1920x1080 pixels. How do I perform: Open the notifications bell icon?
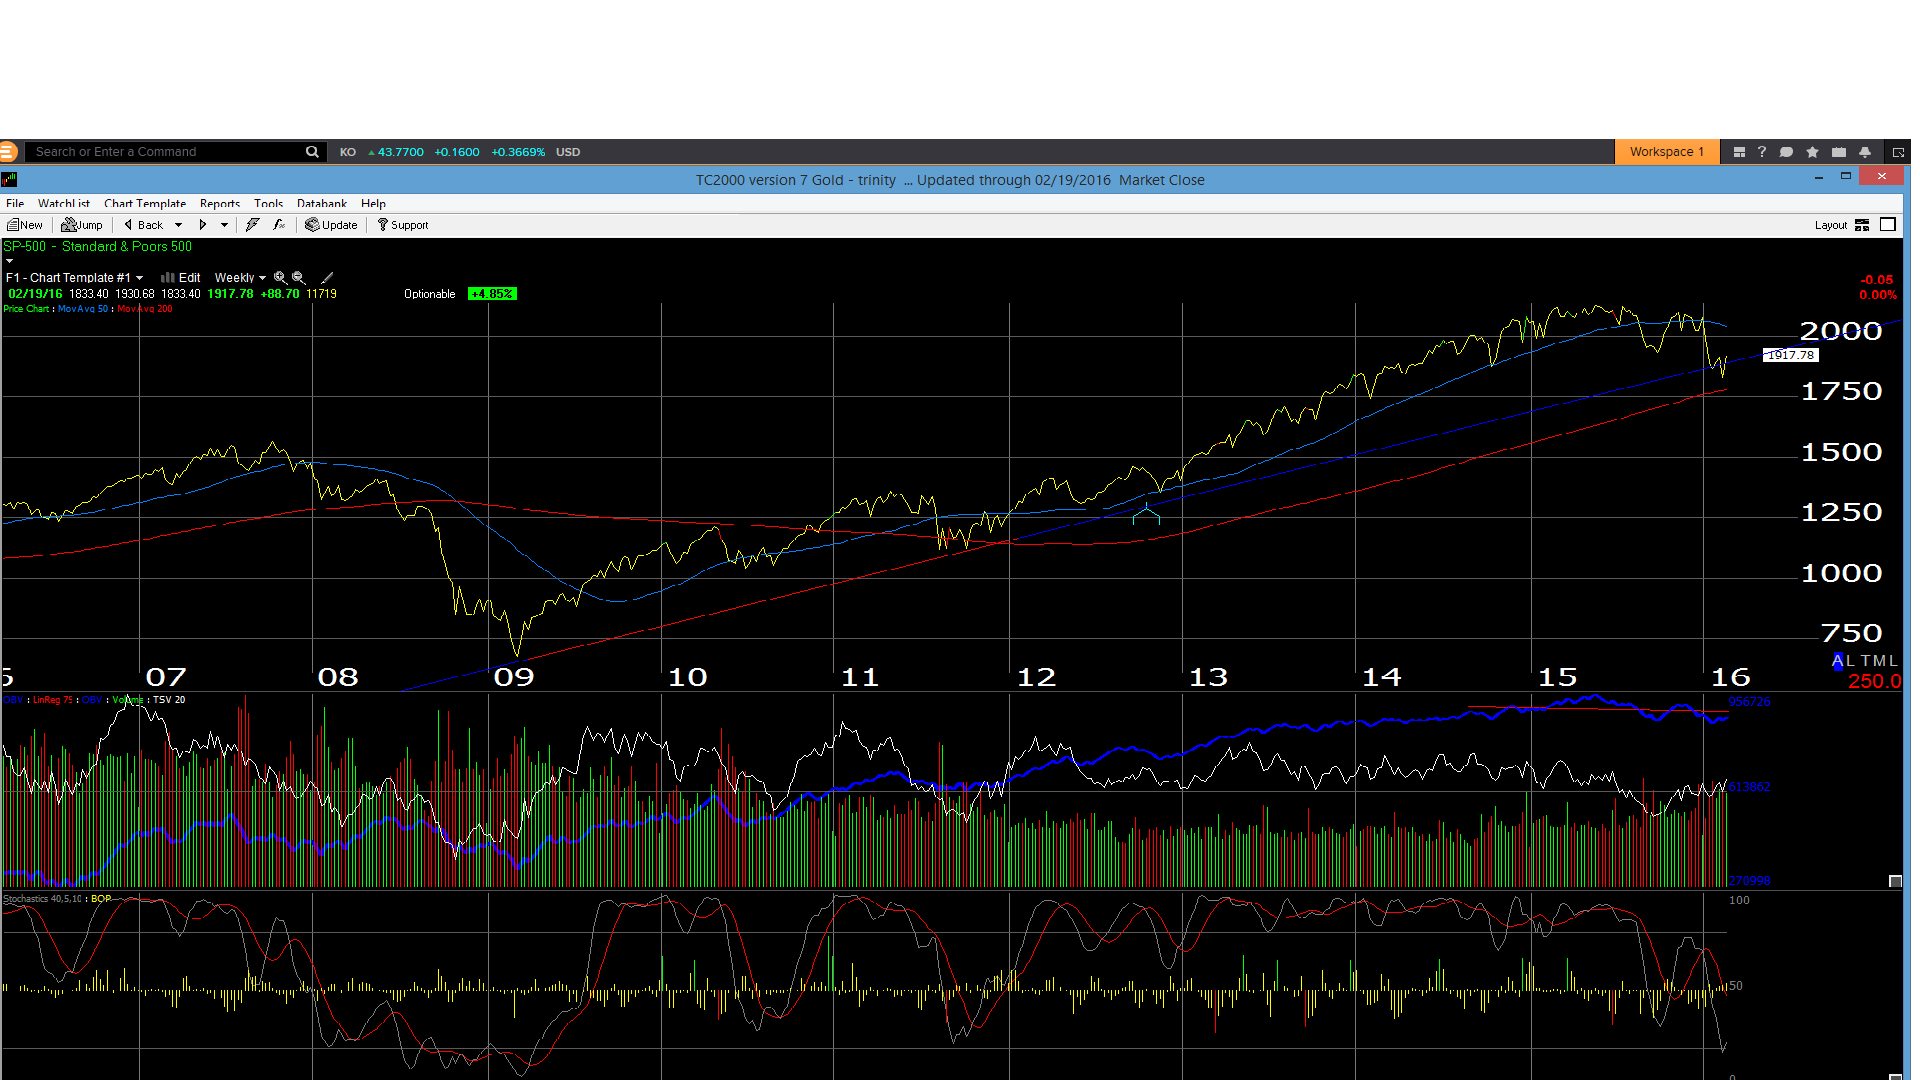pos(1864,152)
